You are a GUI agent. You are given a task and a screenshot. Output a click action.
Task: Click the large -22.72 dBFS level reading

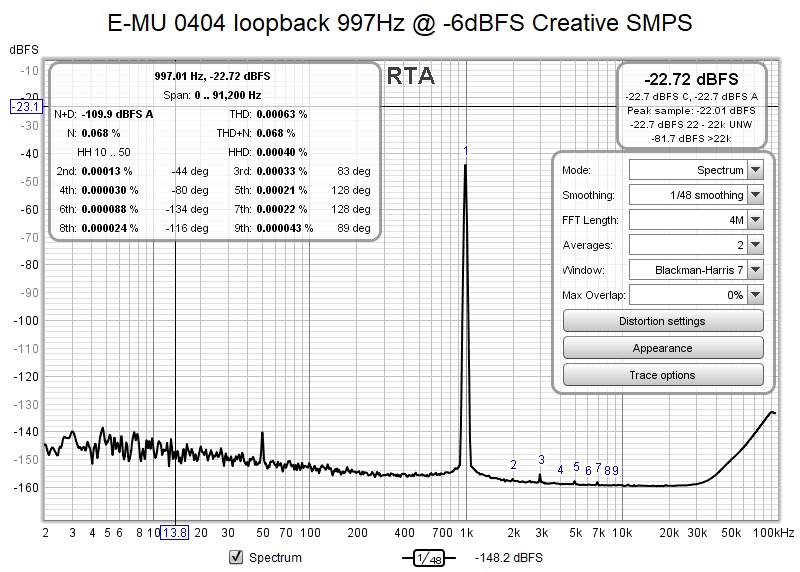(x=691, y=79)
